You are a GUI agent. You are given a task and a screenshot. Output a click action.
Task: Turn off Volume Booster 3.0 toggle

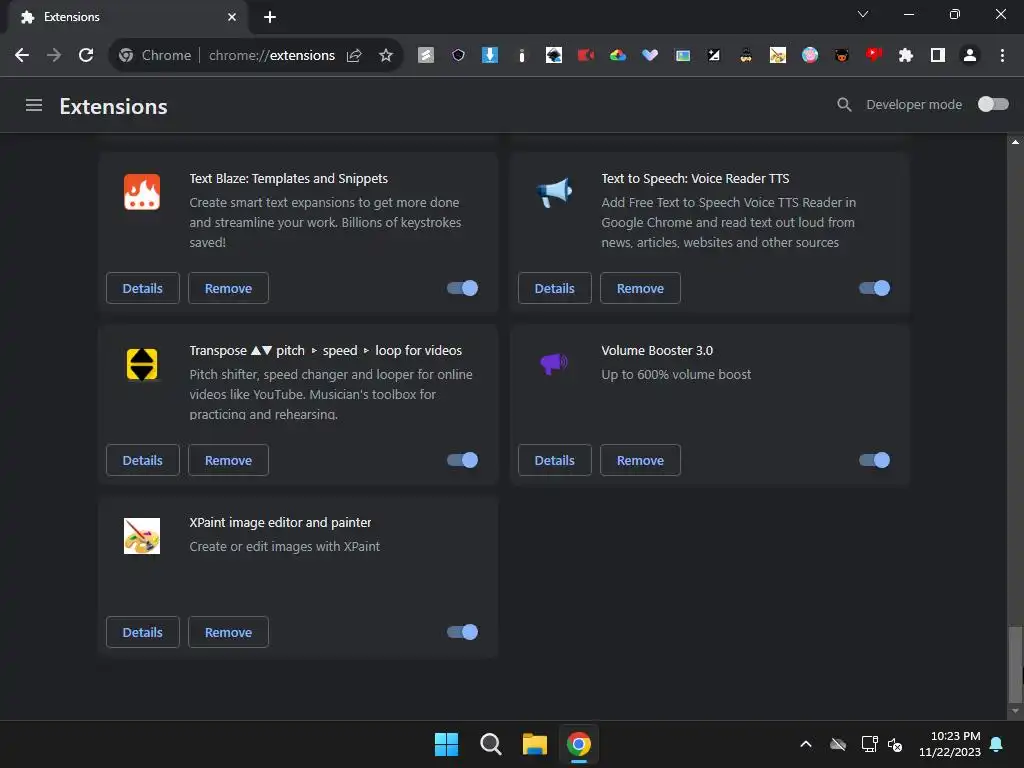pyautogui.click(x=874, y=460)
